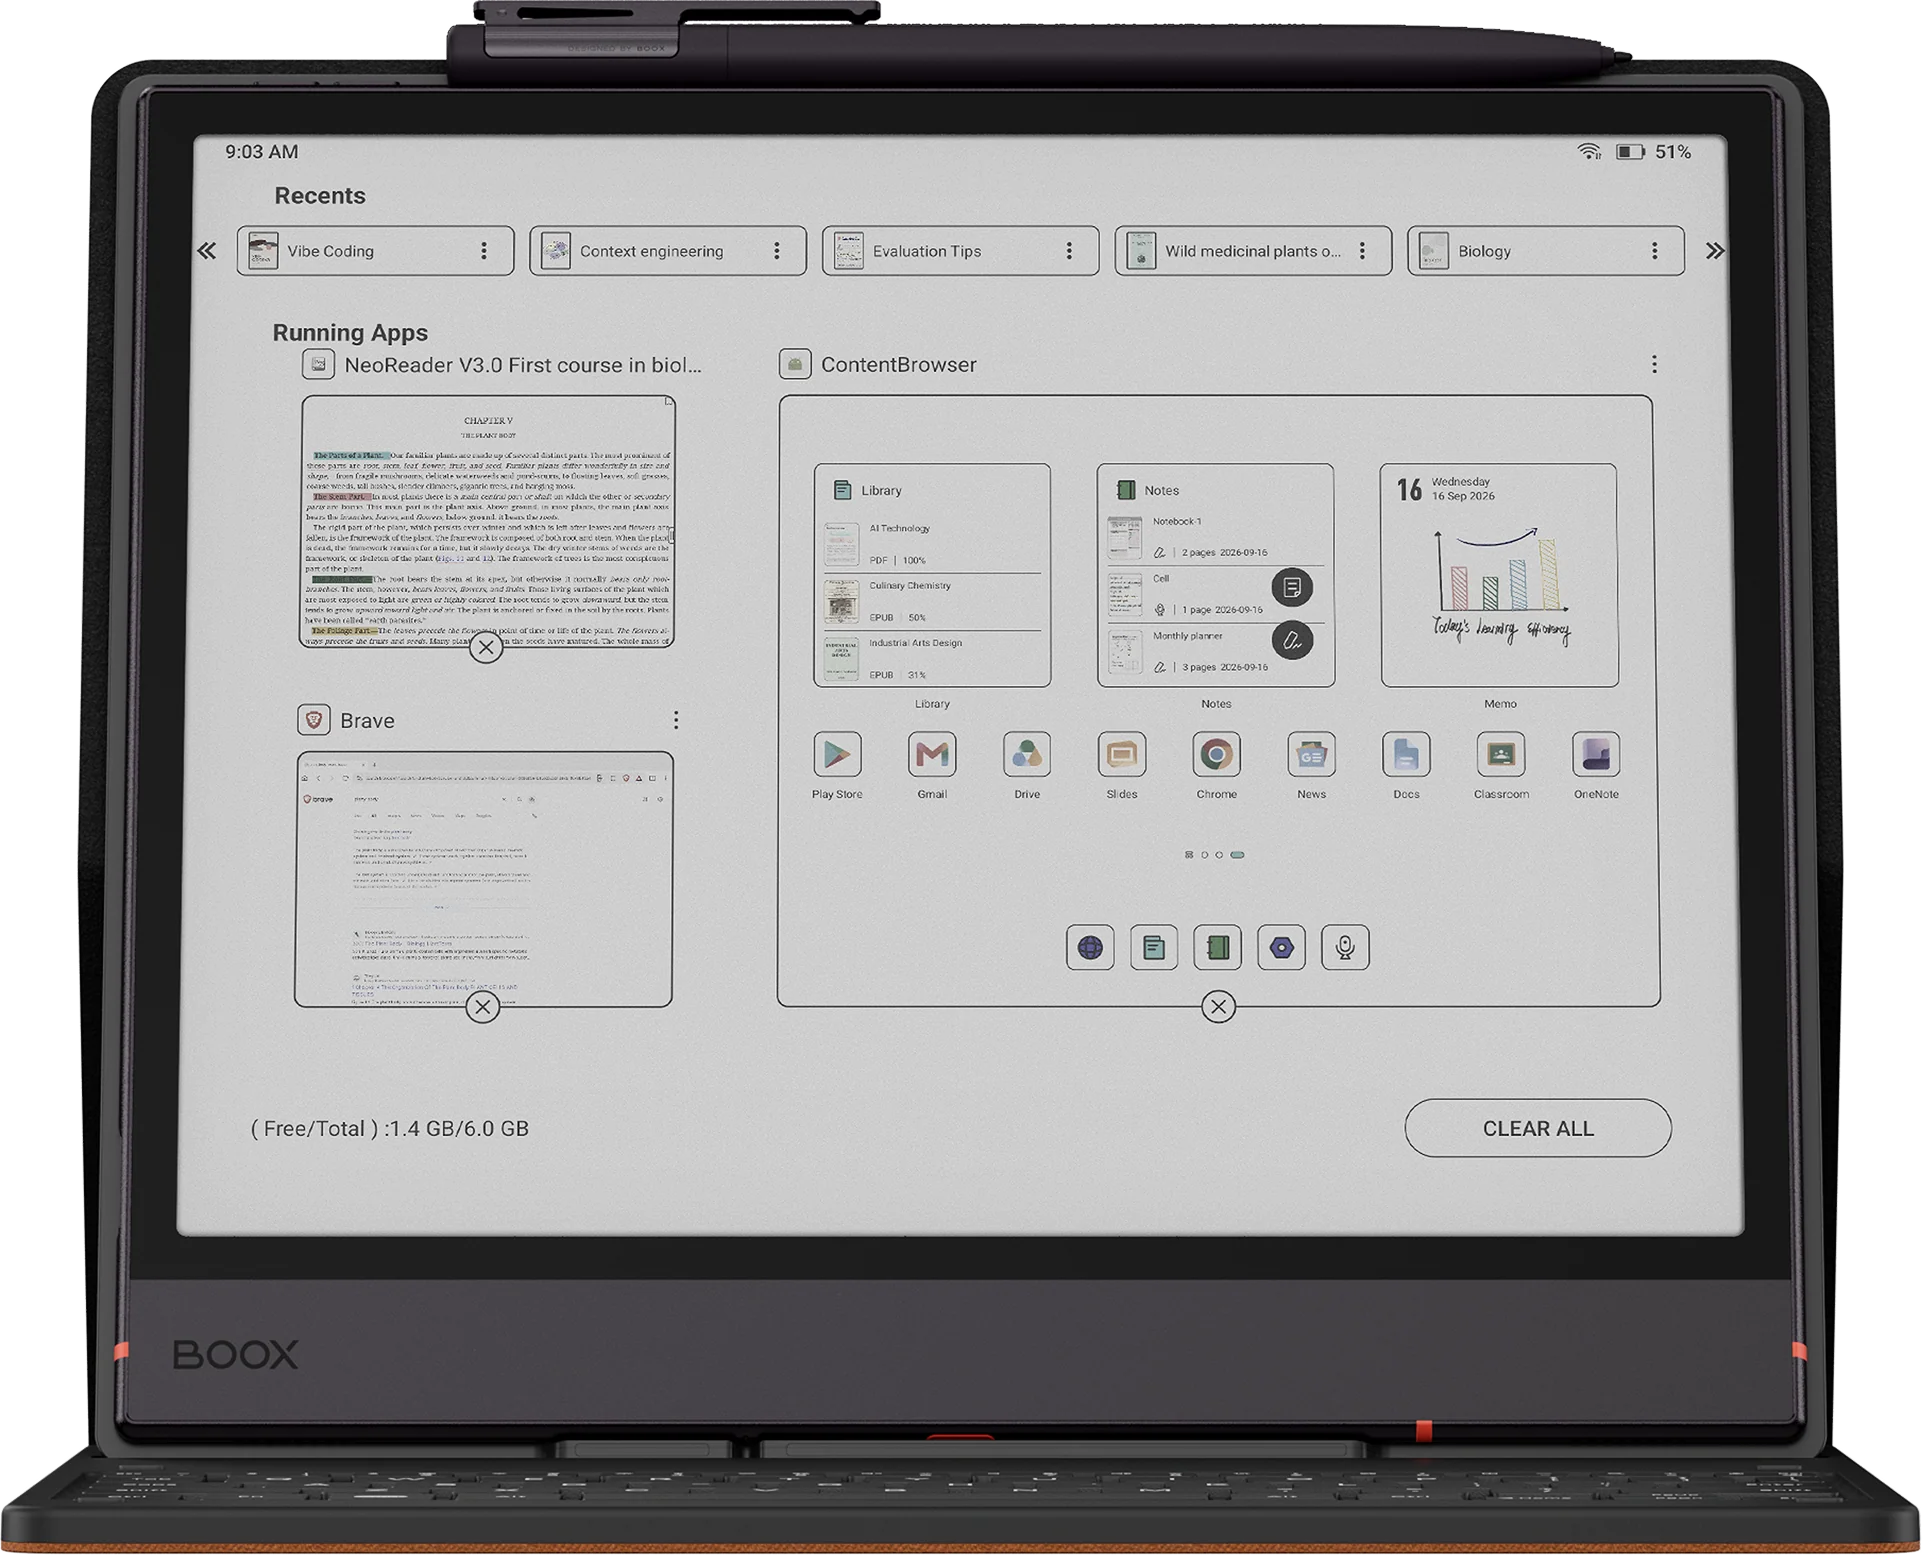Open Notebook 1 in Notes widget
Screen dimensions: 1923x1555
pyautogui.click(x=1215, y=537)
